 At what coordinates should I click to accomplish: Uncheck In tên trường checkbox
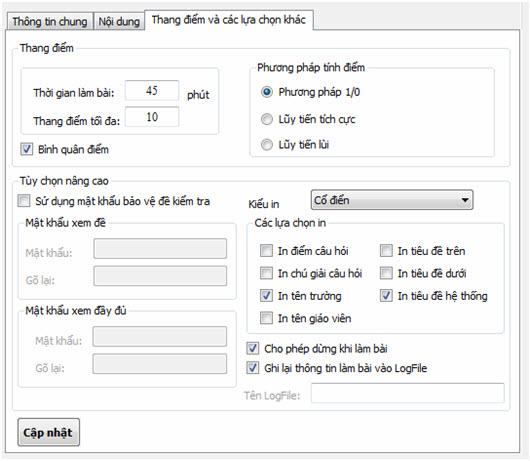coord(266,296)
